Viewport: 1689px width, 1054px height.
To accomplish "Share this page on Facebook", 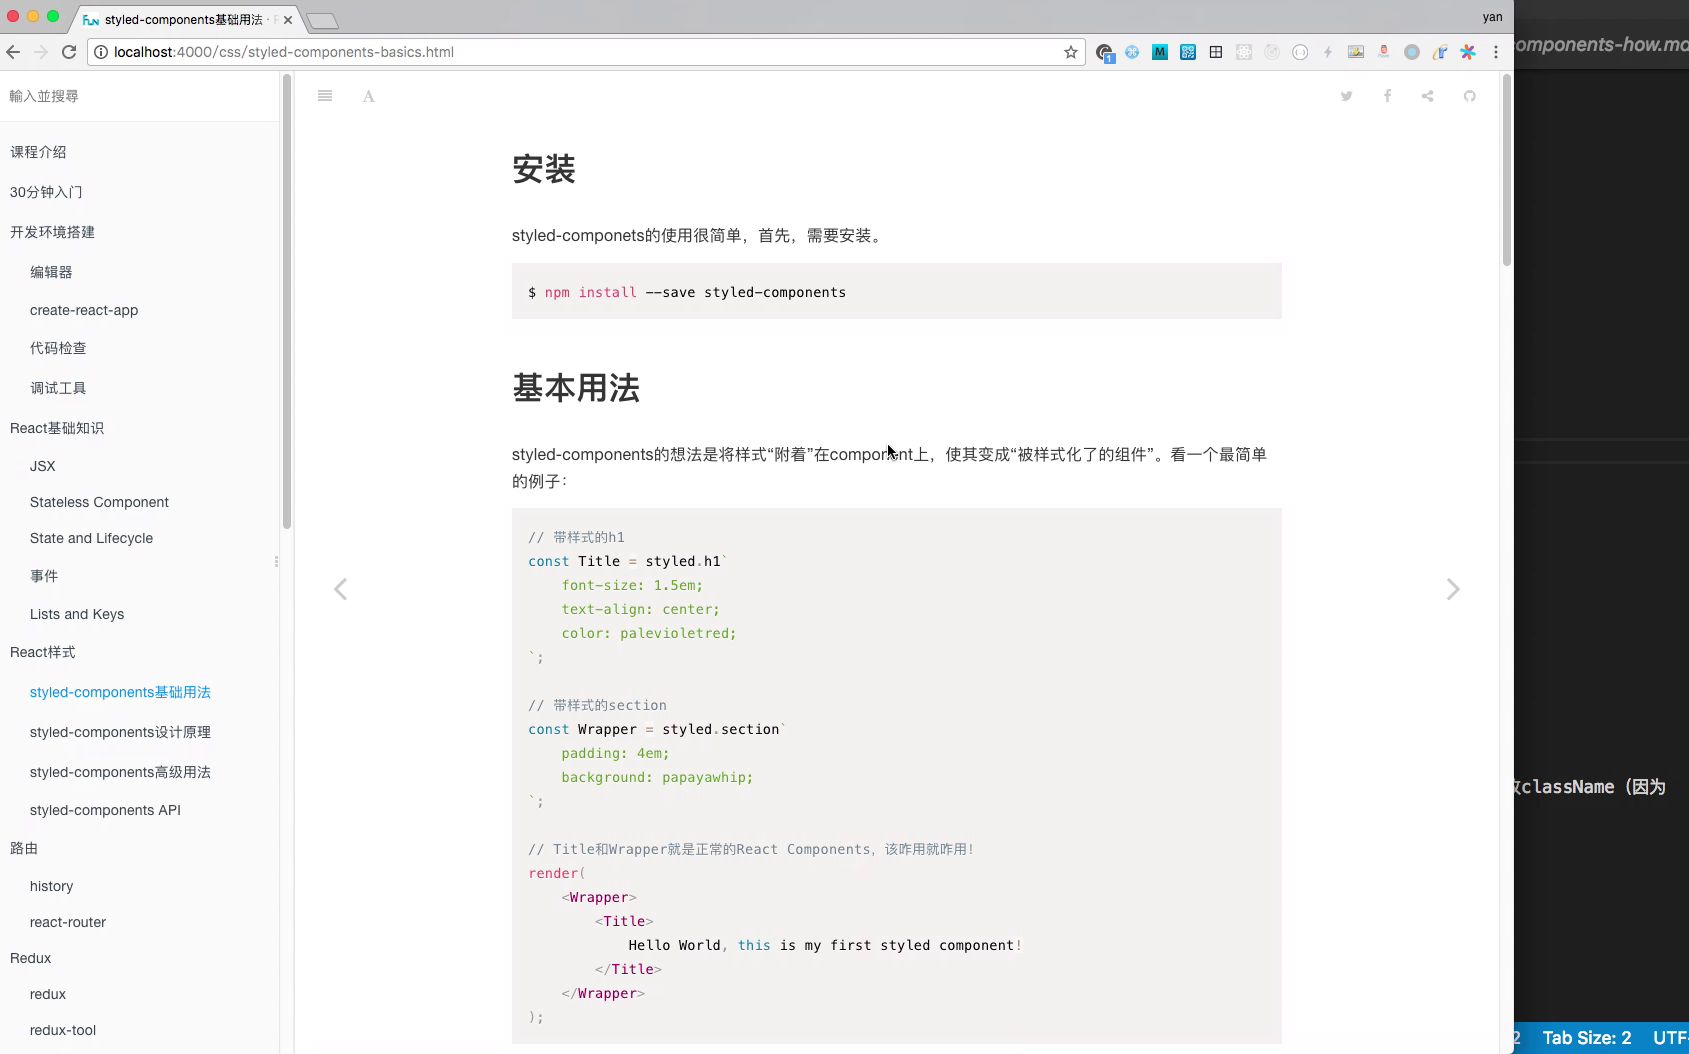I will [1387, 96].
